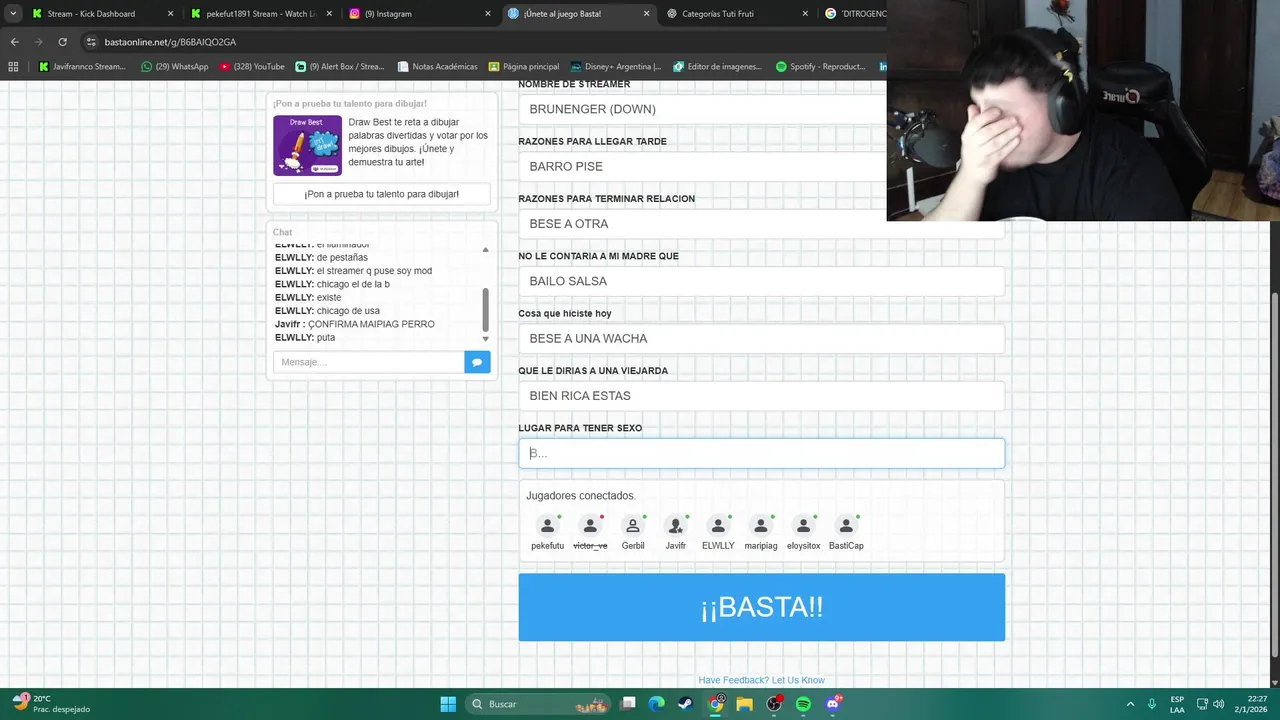1280x720 pixels.
Task: Open Chrome from the taskbar
Action: pos(716,704)
